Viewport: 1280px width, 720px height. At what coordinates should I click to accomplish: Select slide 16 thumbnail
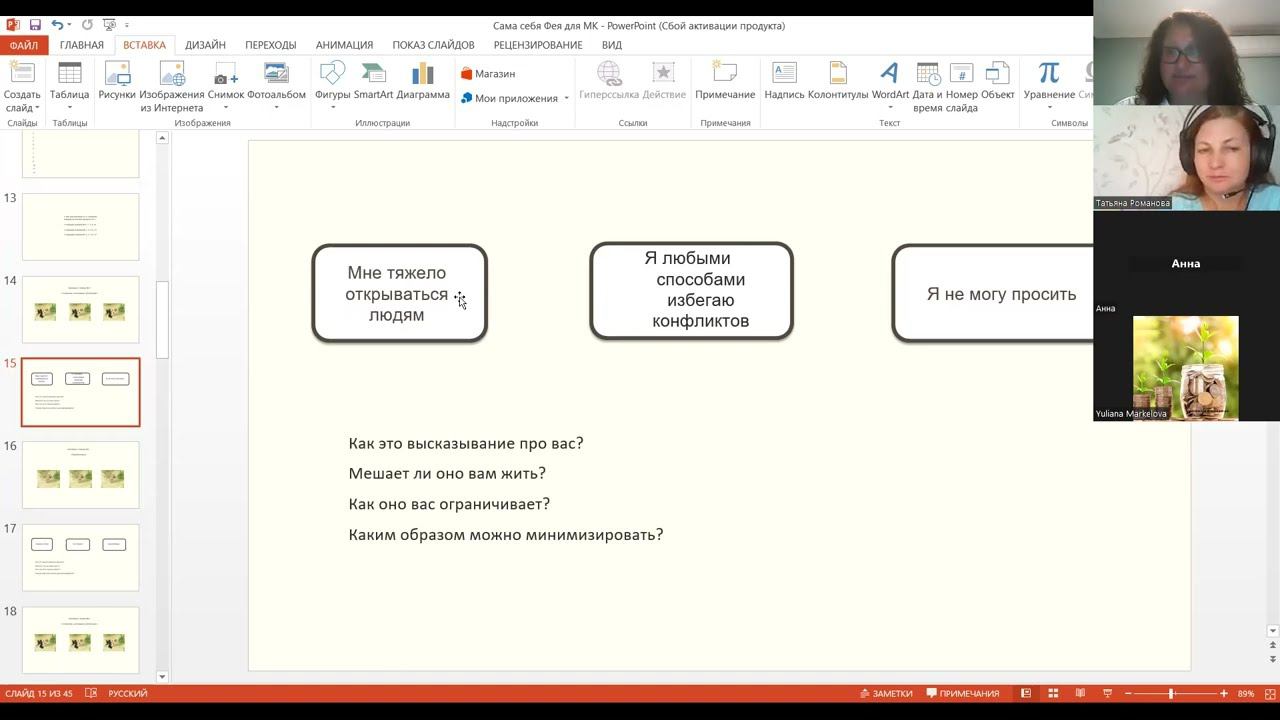80,475
